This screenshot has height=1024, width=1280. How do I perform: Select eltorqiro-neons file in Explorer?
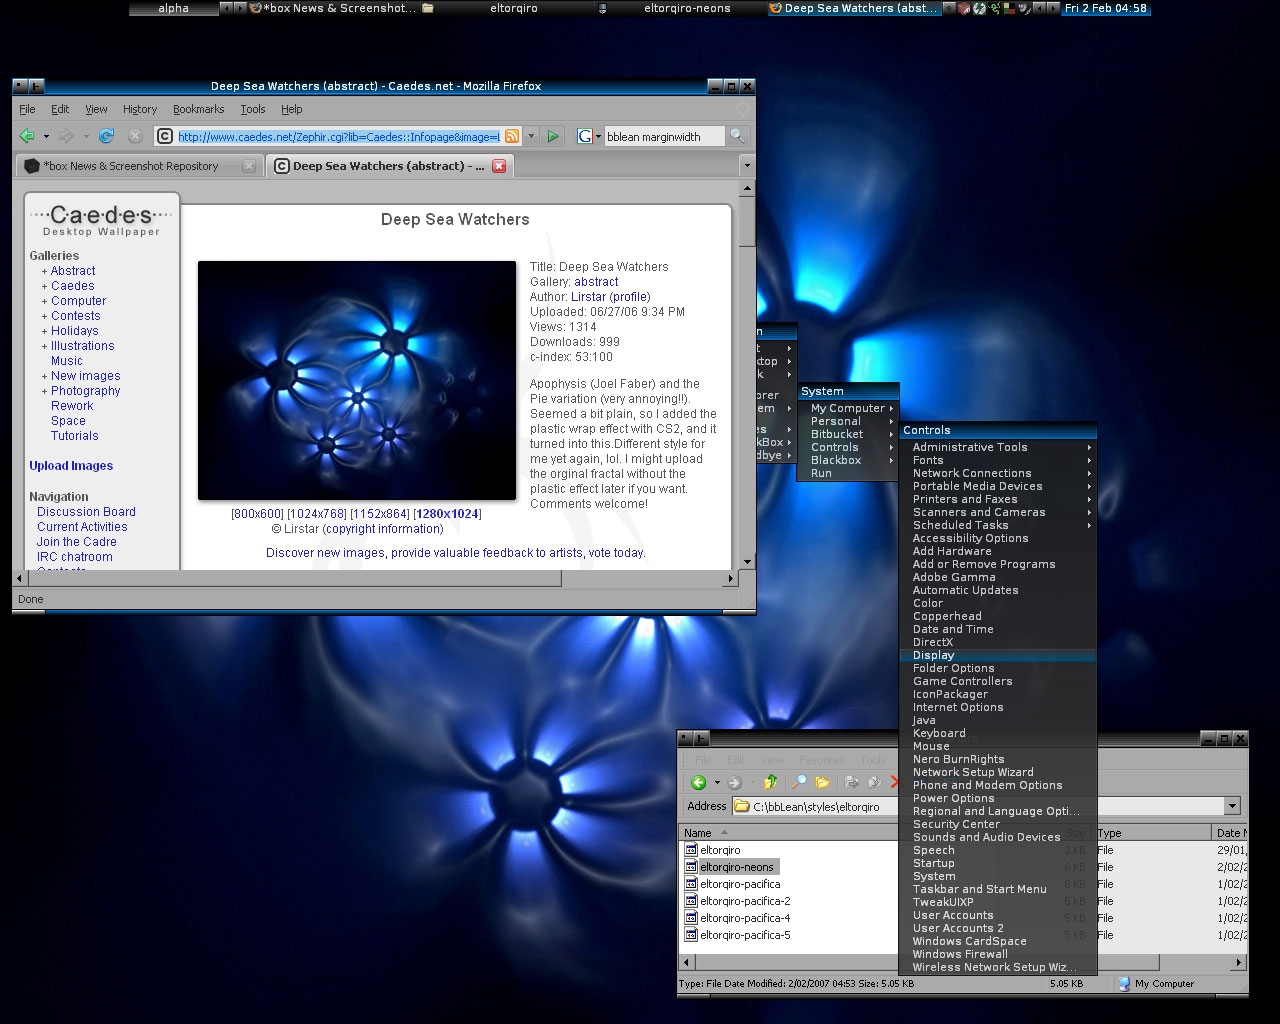(737, 867)
